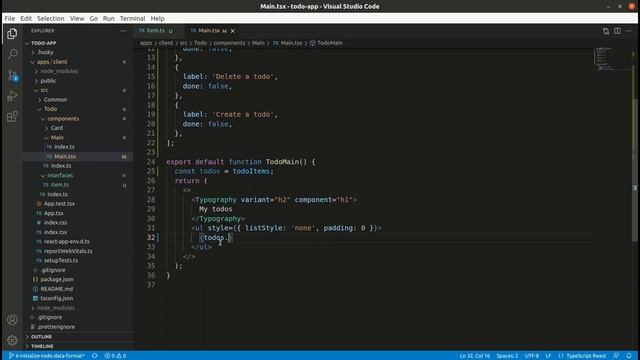Expand the TIMELINE section

78,346
